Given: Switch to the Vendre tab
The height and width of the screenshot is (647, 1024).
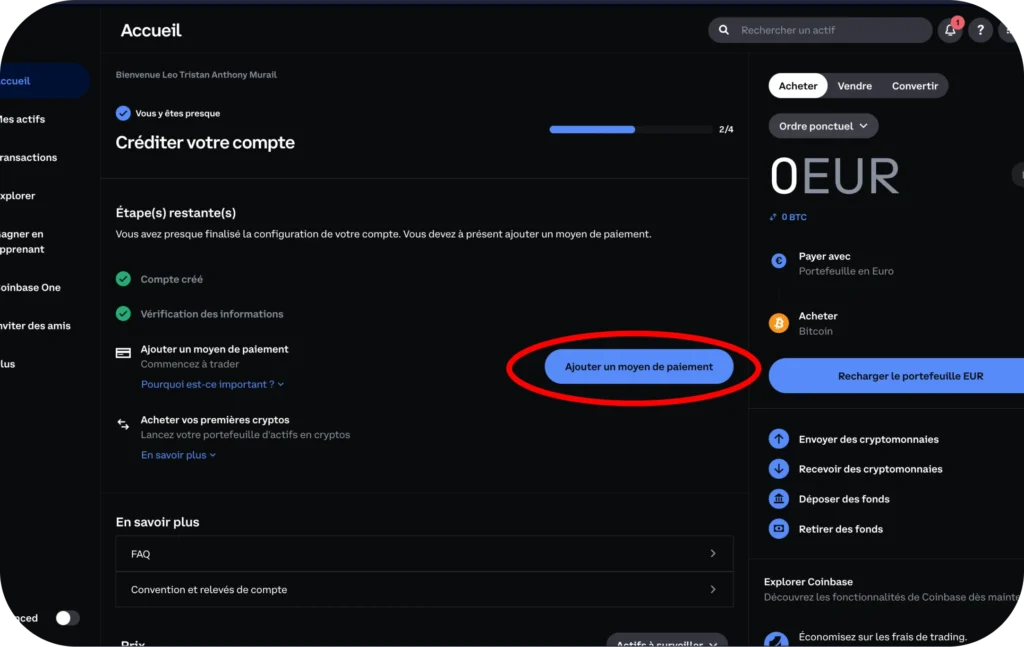Looking at the screenshot, I should pyautogui.click(x=854, y=86).
